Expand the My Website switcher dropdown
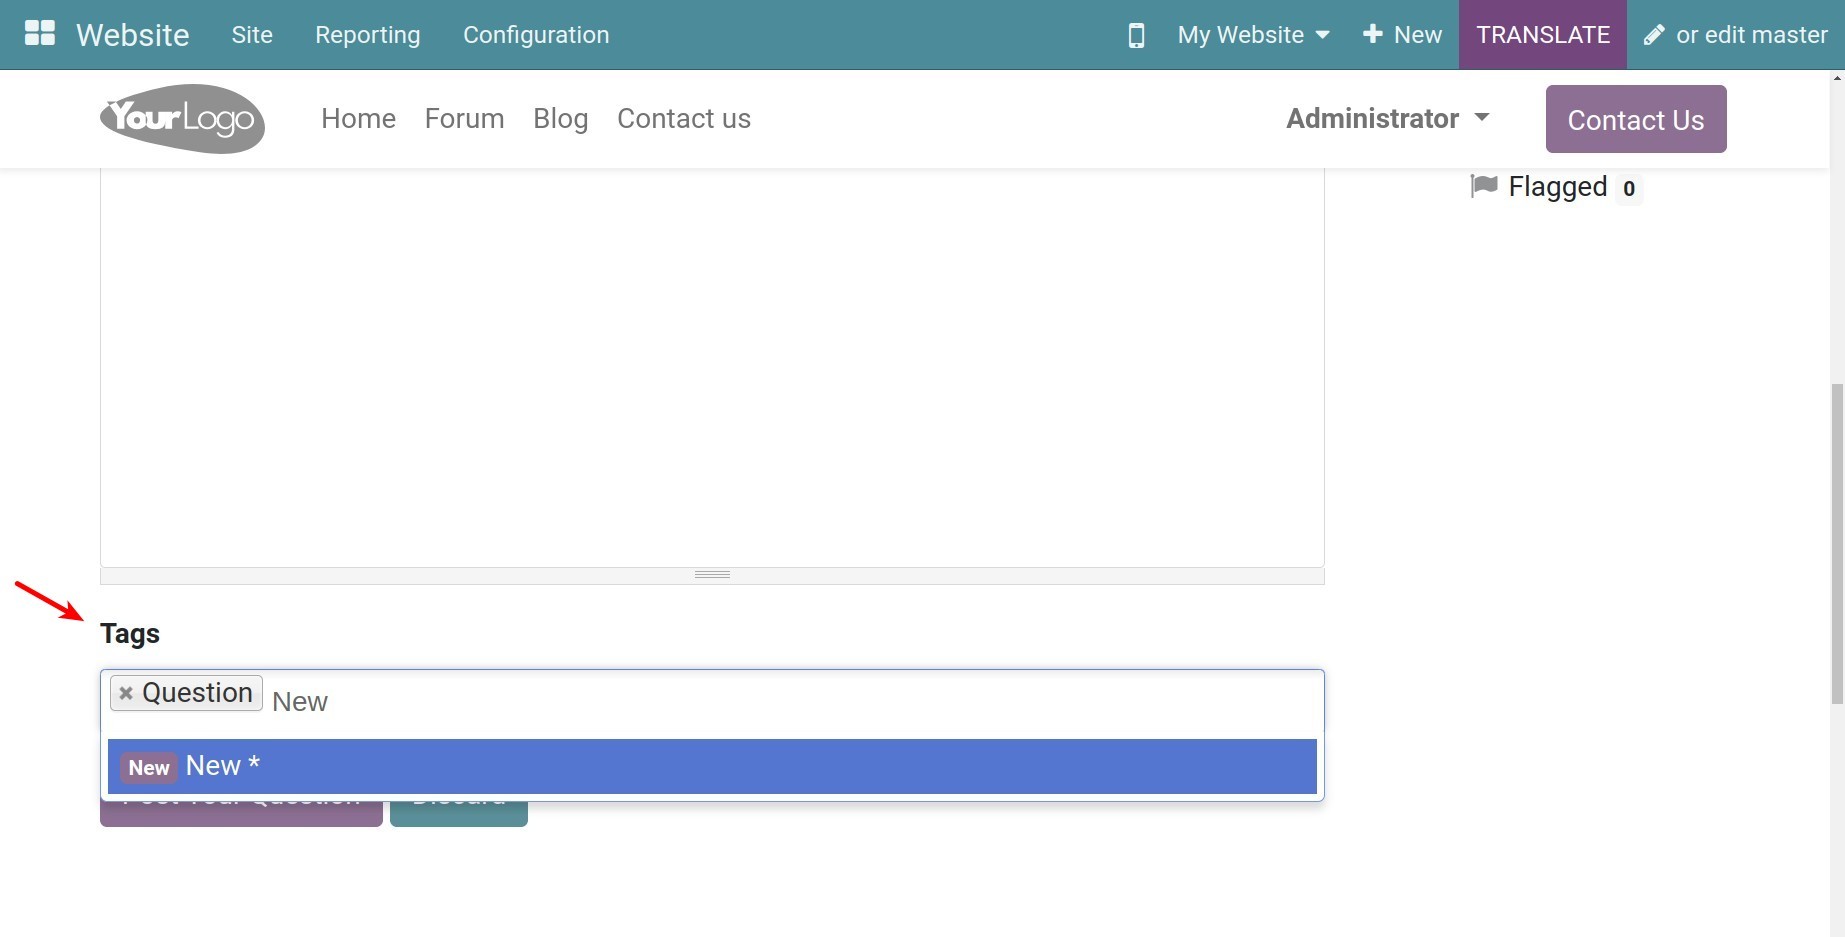The width and height of the screenshot is (1845, 937). click(1253, 35)
